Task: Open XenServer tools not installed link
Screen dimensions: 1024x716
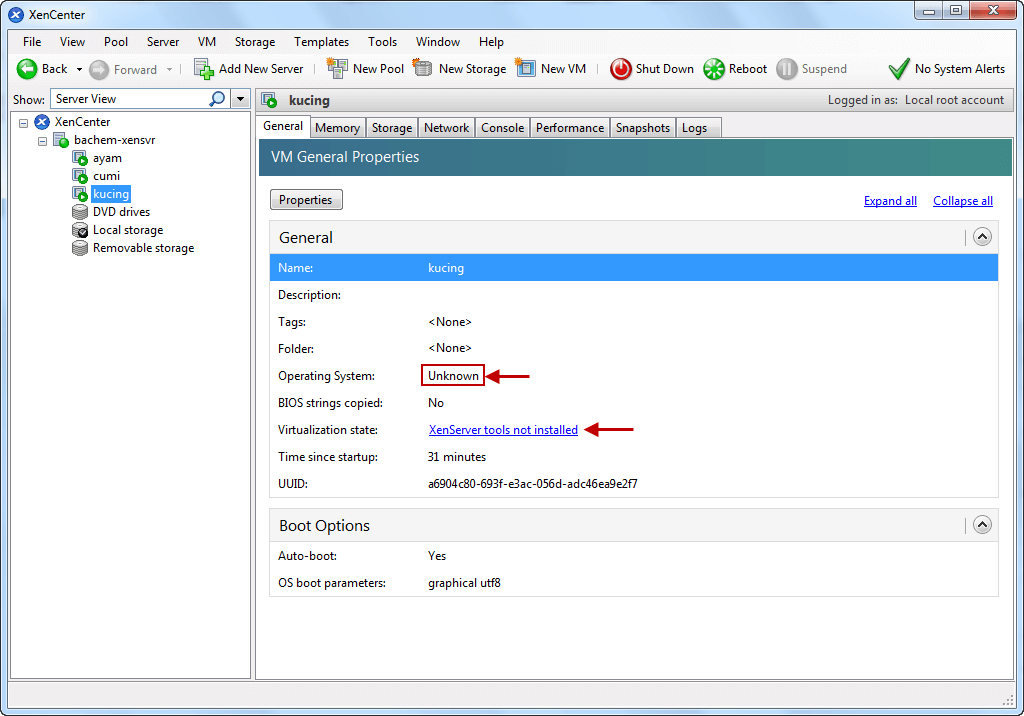Action: [503, 430]
